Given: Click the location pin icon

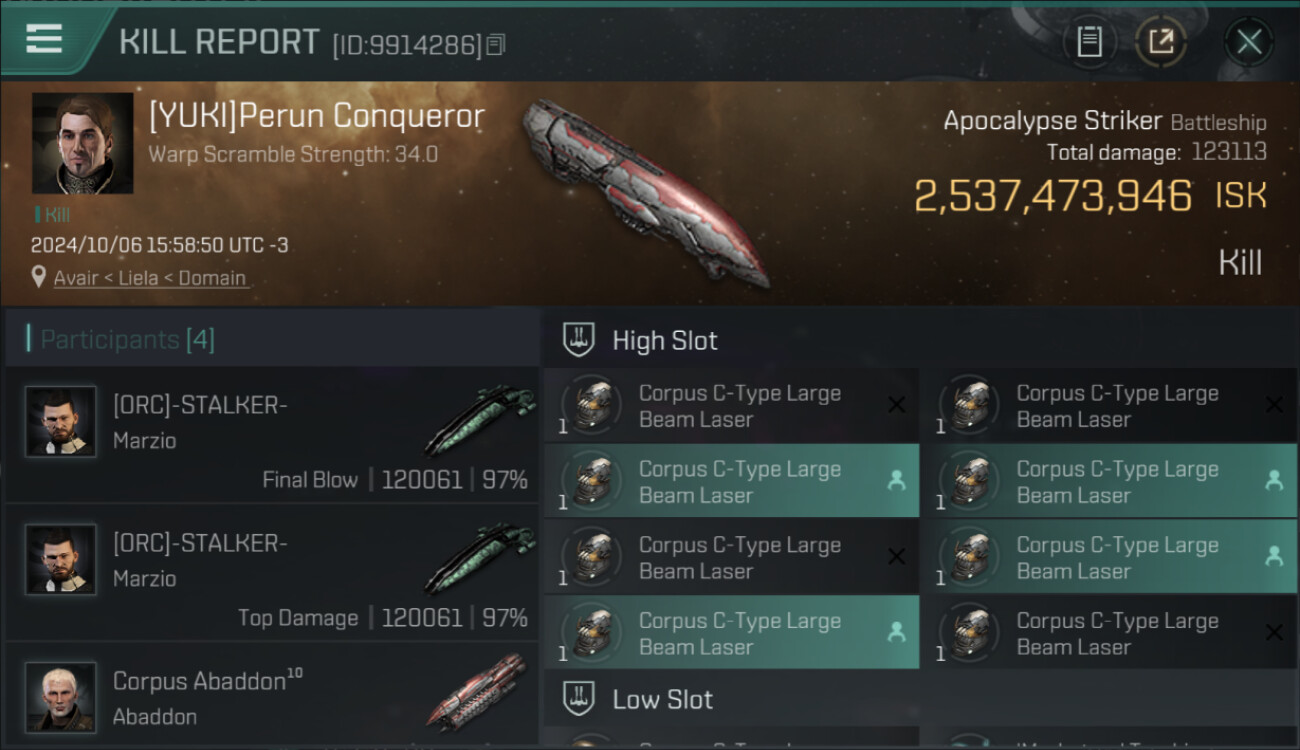Looking at the screenshot, I should (38, 277).
